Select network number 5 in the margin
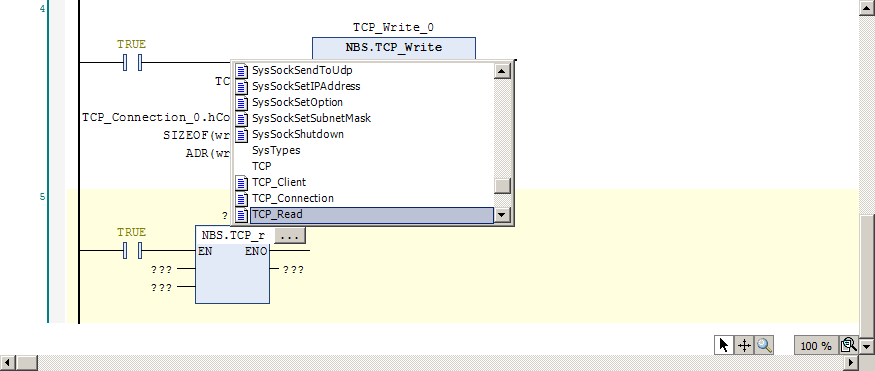The height and width of the screenshot is (371, 875). coord(42,196)
